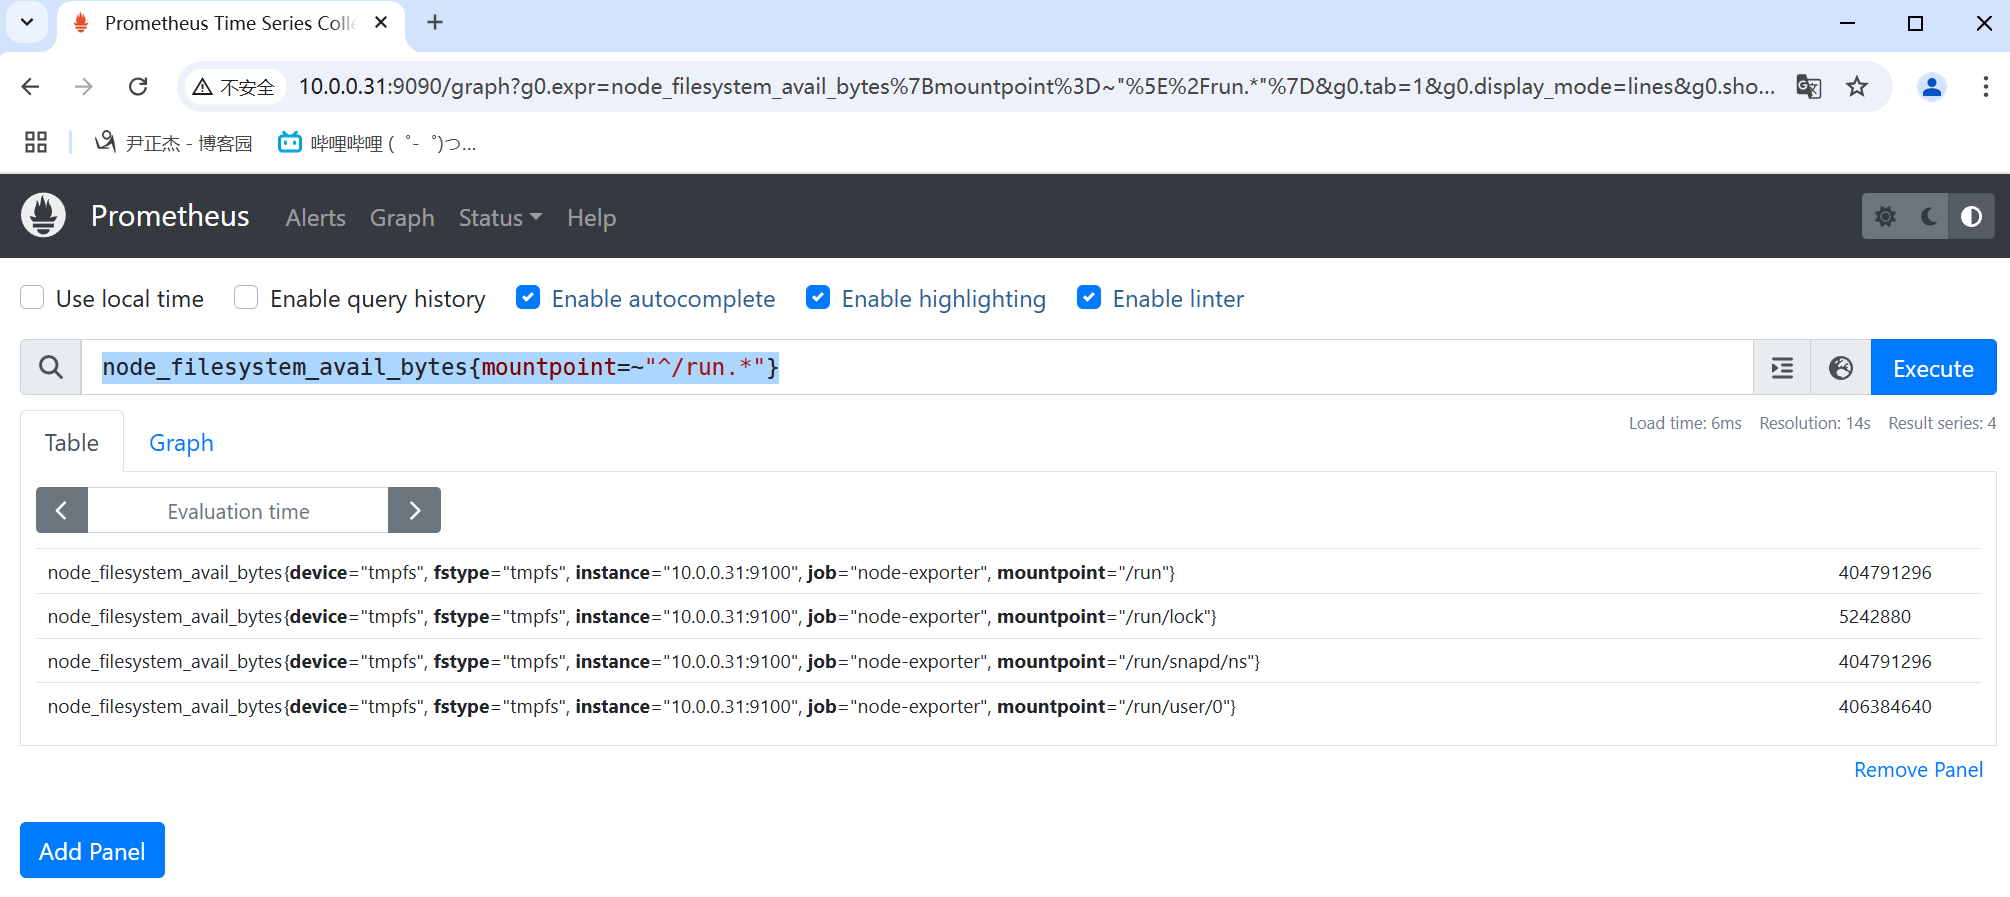Run the query with Execute

coord(1933,368)
